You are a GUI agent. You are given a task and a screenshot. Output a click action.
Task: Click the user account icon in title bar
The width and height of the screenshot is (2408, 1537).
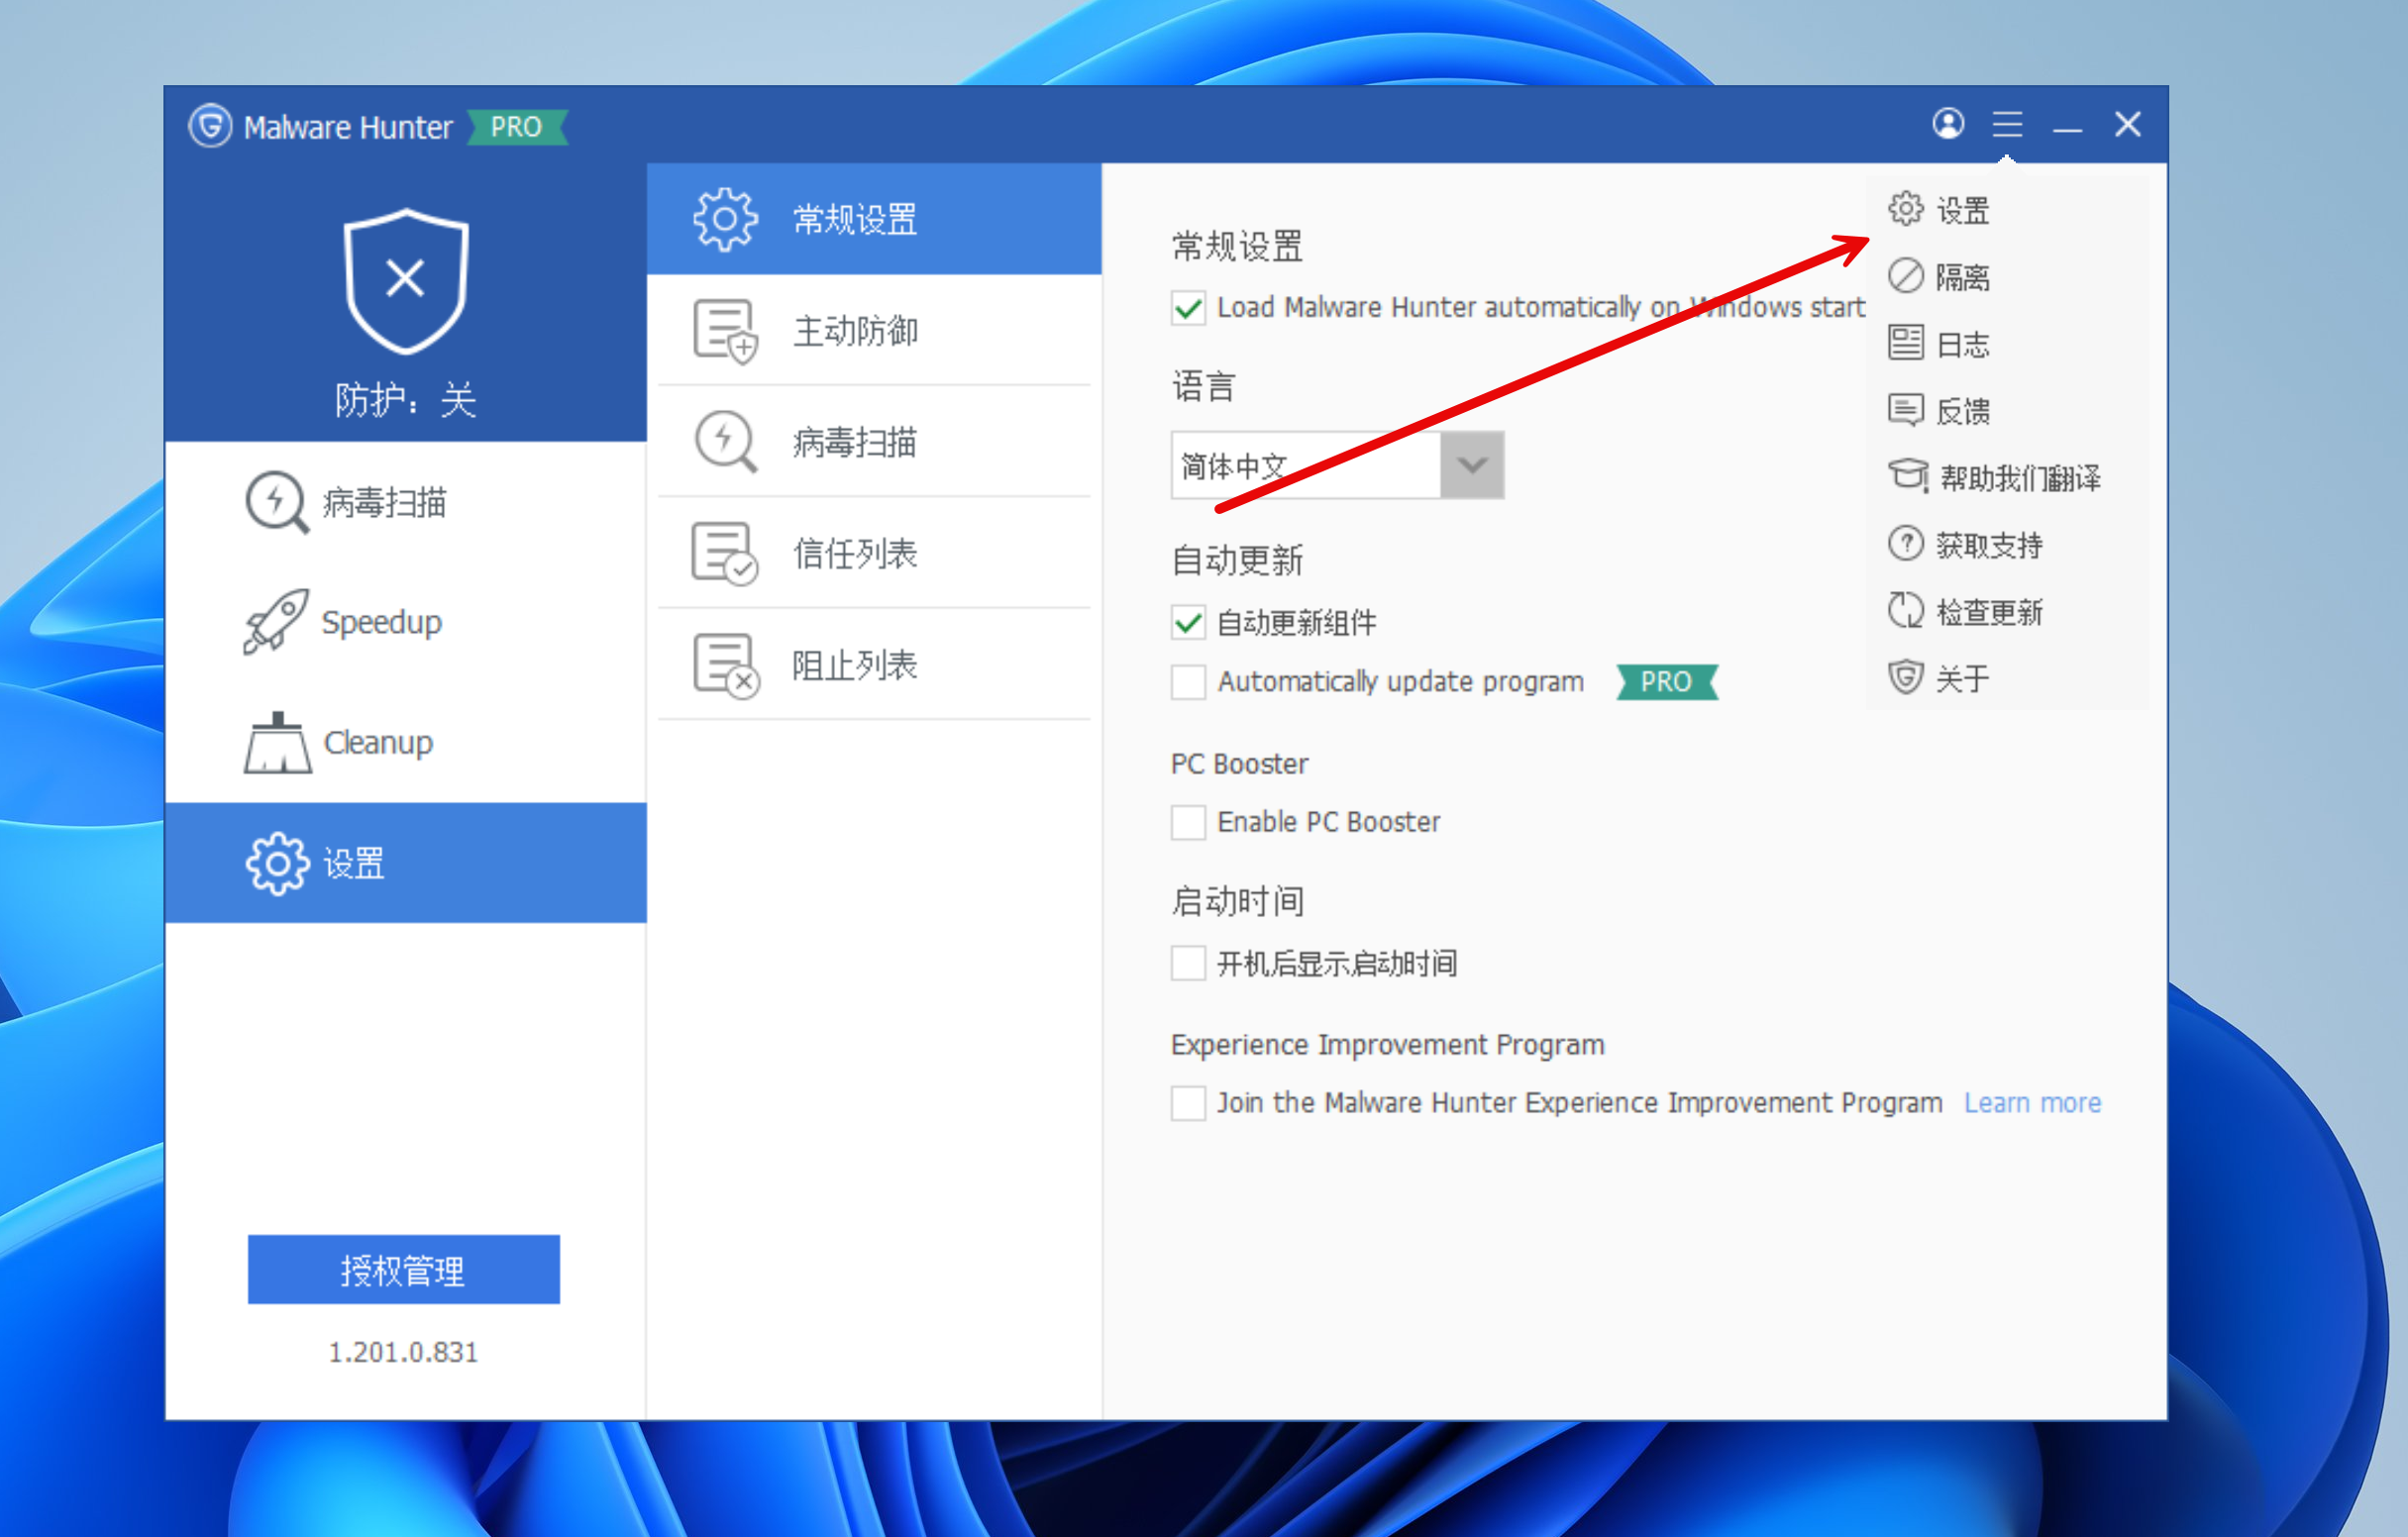coord(1947,124)
